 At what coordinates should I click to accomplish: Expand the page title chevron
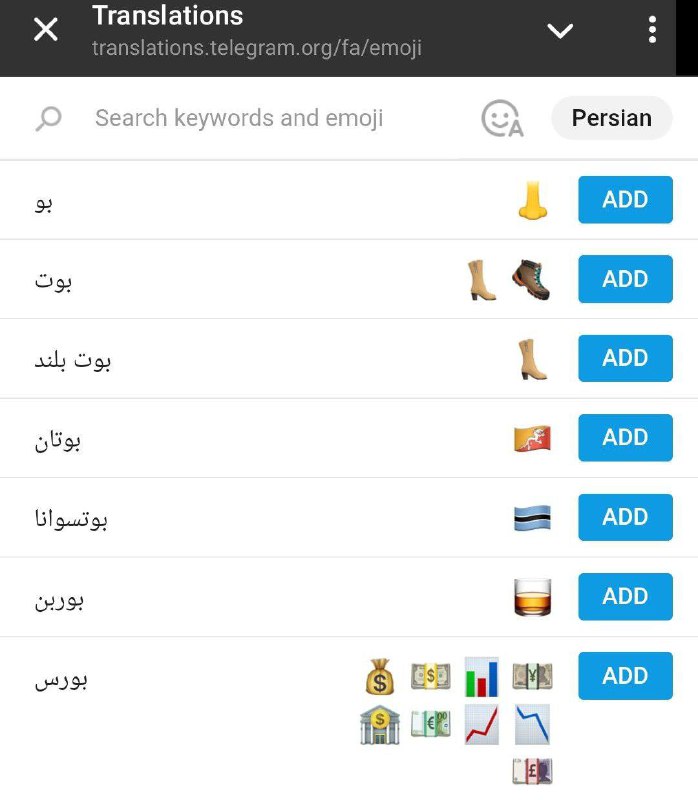pos(560,31)
